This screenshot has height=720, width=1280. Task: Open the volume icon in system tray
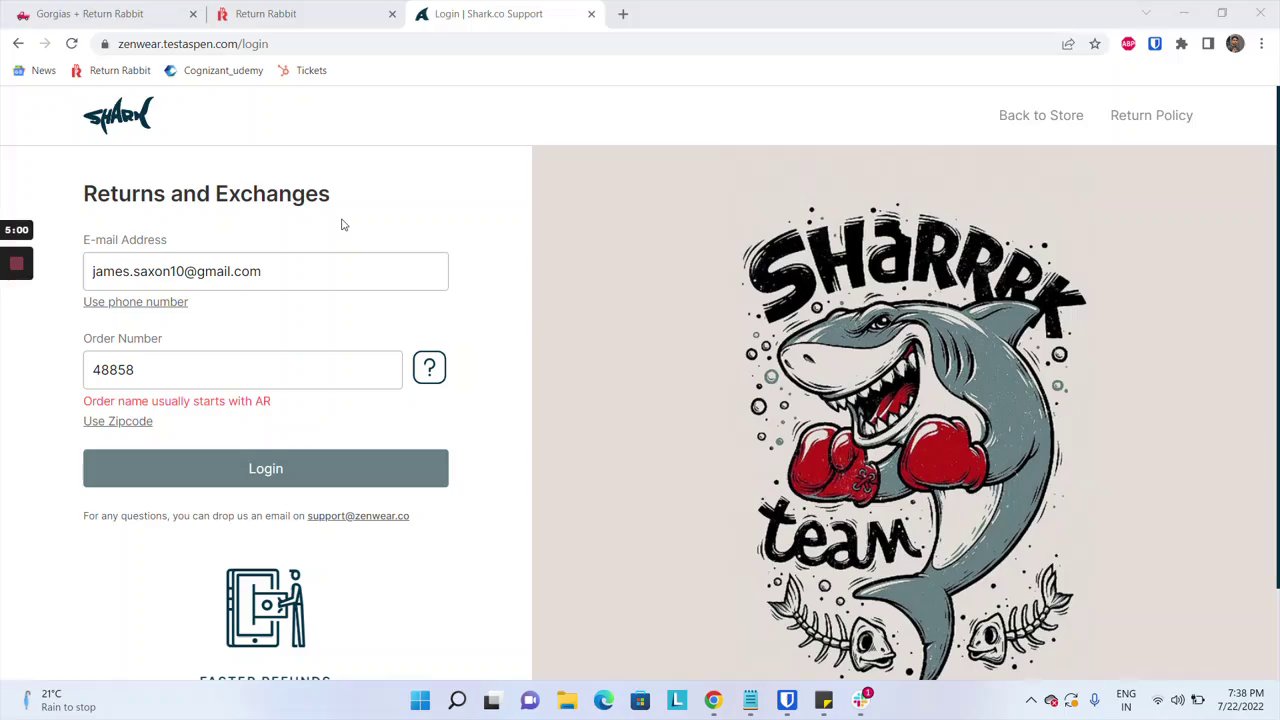click(x=1178, y=700)
